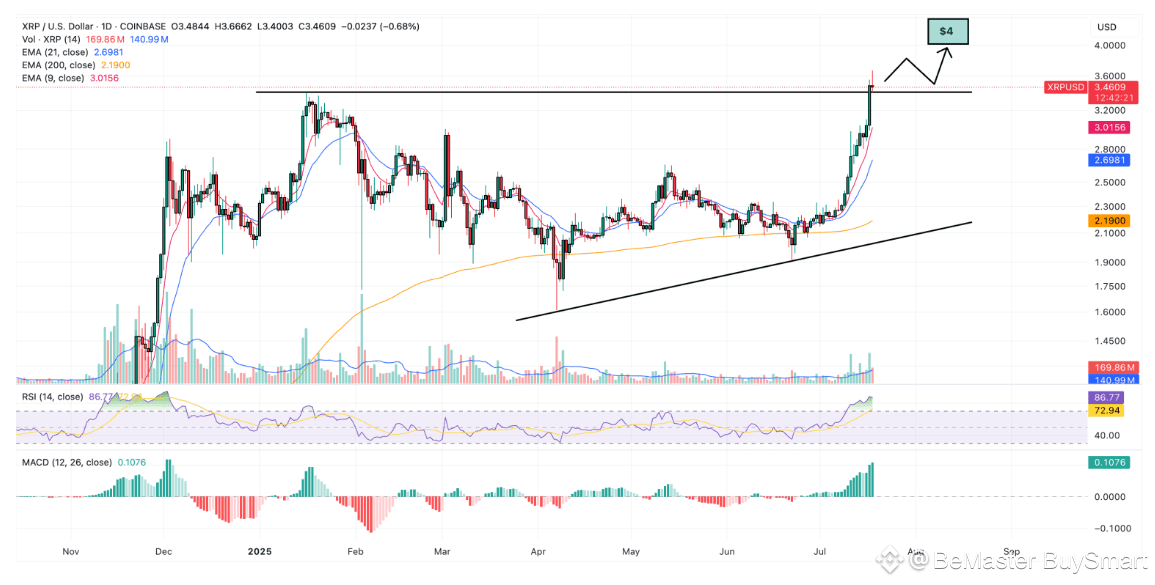Click the purple 86.77 RSI axis label
The width and height of the screenshot is (1155, 585).
(x=1106, y=396)
